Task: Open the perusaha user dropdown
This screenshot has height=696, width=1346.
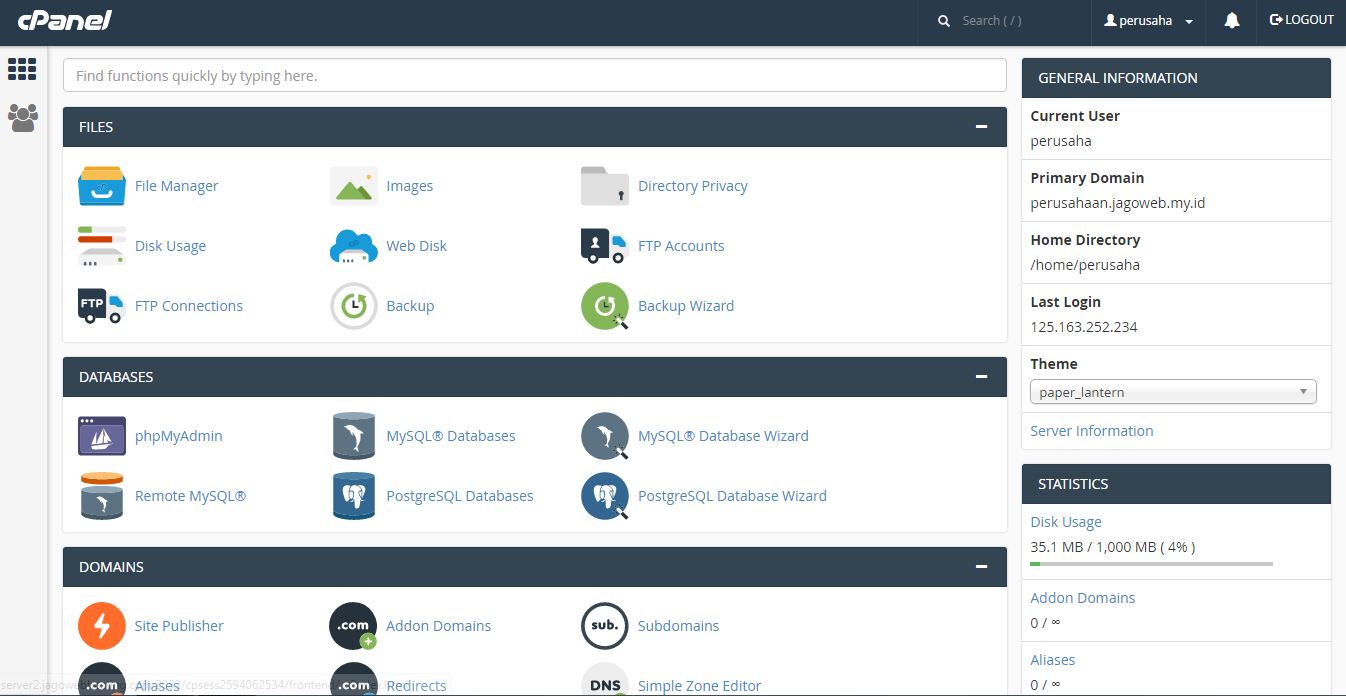Action: click(x=1148, y=20)
